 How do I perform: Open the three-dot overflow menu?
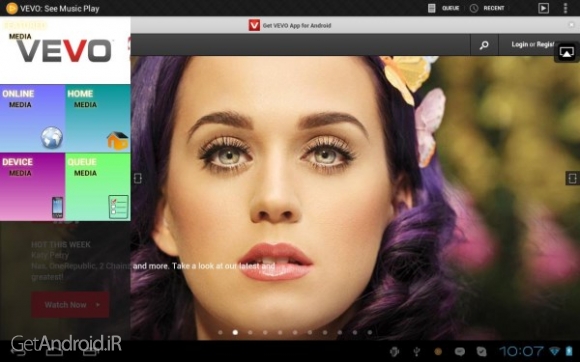click(x=565, y=8)
